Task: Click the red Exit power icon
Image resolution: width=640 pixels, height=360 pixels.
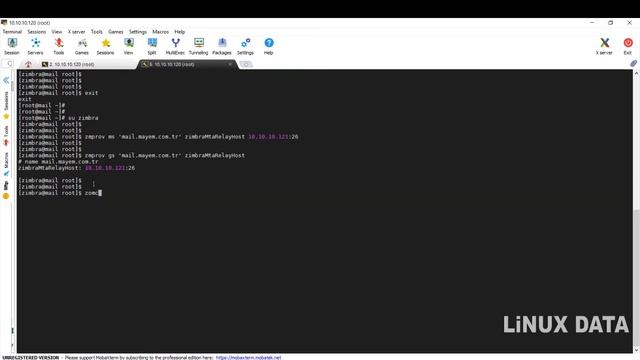Action: click(x=628, y=46)
